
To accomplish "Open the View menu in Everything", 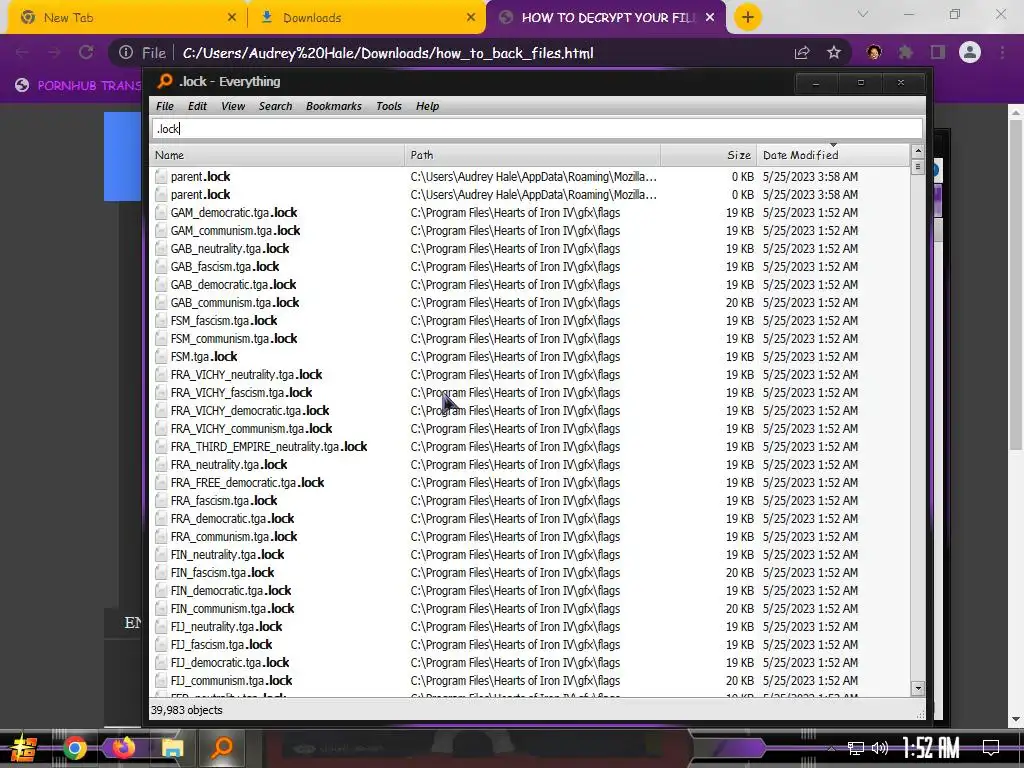I will click(x=232, y=106).
